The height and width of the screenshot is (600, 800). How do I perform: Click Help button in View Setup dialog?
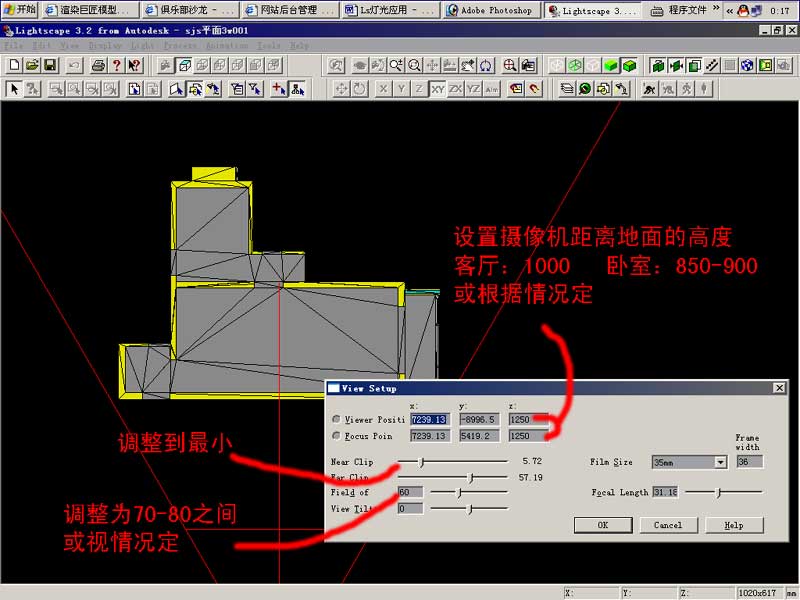tap(734, 525)
